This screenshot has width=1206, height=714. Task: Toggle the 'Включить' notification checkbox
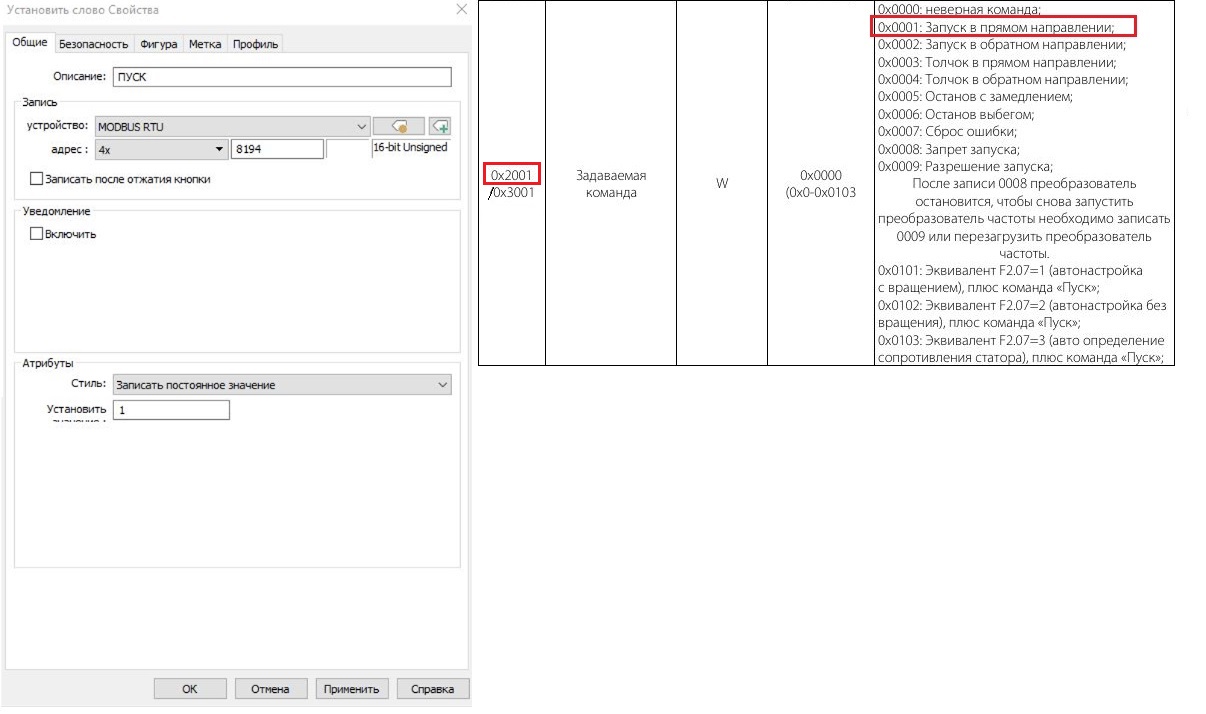[x=38, y=234]
